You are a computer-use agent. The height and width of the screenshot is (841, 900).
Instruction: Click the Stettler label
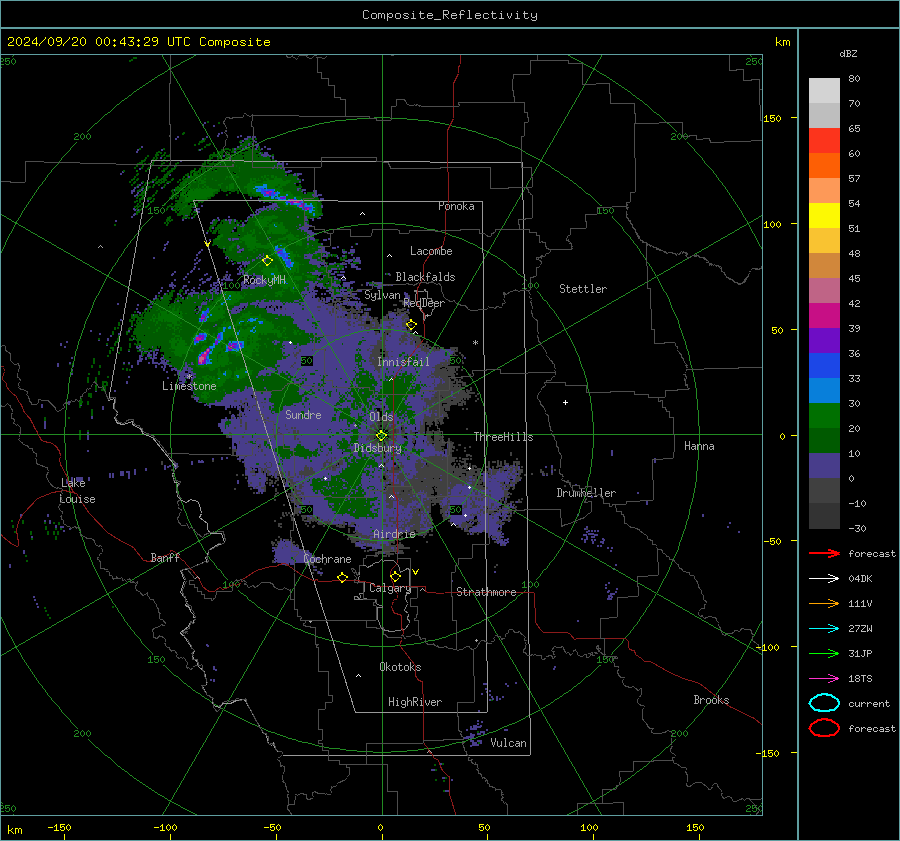click(583, 289)
